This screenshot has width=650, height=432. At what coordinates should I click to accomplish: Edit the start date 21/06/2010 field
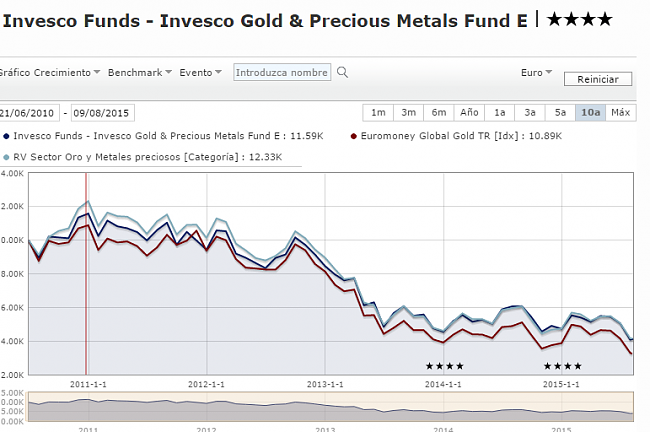(28, 113)
